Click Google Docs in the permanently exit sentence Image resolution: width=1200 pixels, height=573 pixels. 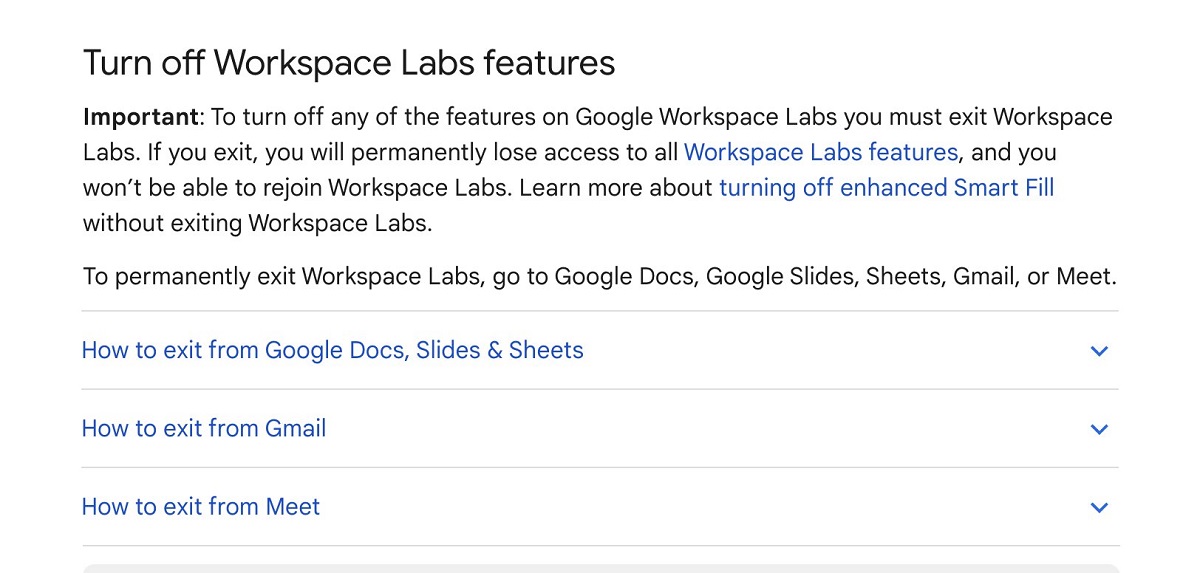pos(624,276)
